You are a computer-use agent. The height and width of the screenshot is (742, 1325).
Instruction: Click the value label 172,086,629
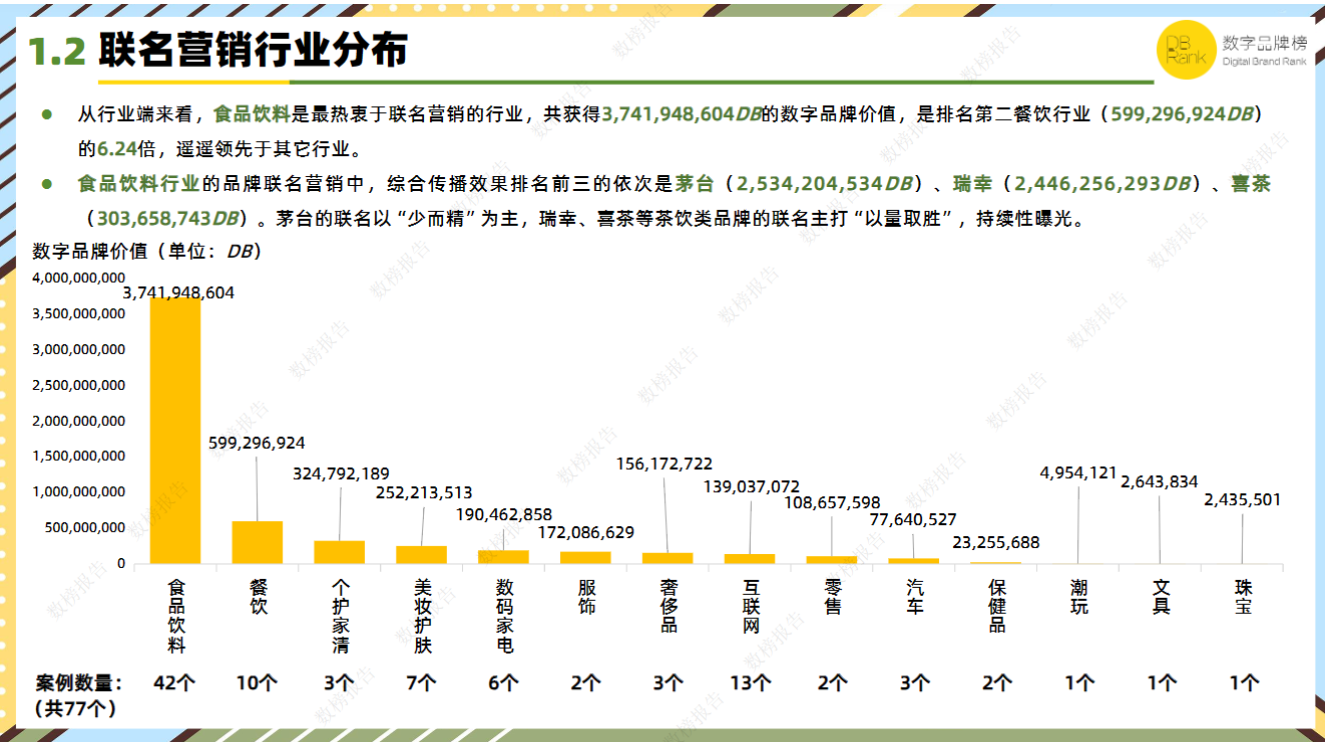point(586,532)
